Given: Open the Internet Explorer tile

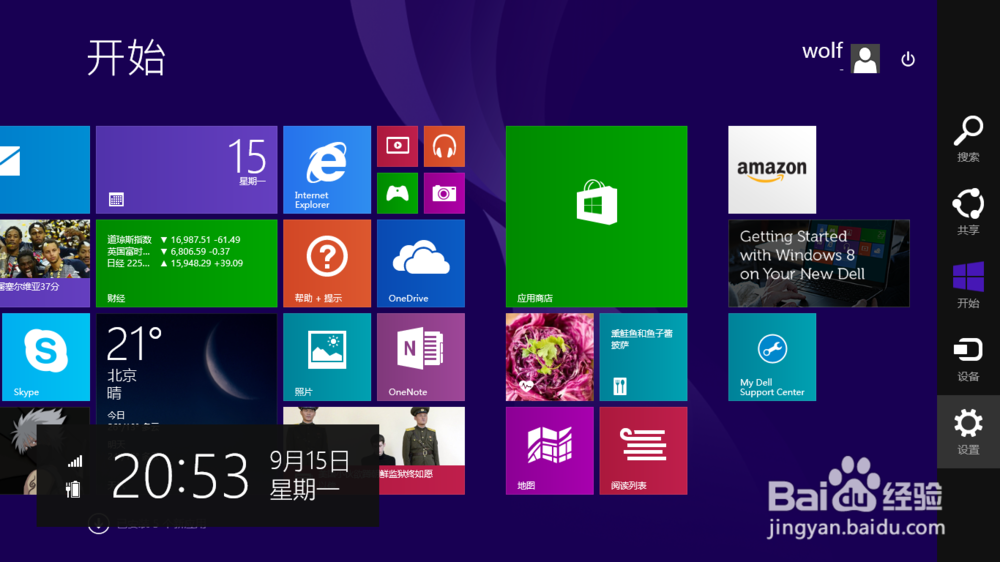Looking at the screenshot, I should [x=327, y=170].
